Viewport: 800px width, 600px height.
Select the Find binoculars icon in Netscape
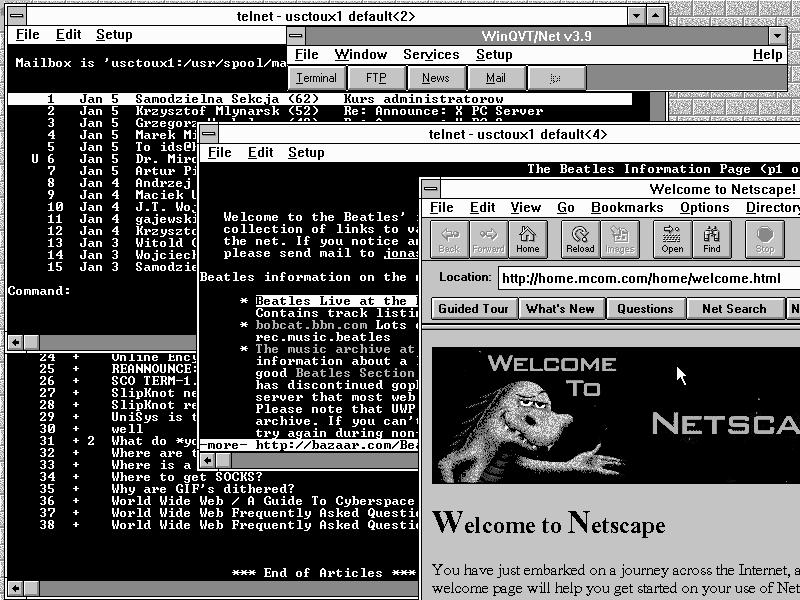711,239
